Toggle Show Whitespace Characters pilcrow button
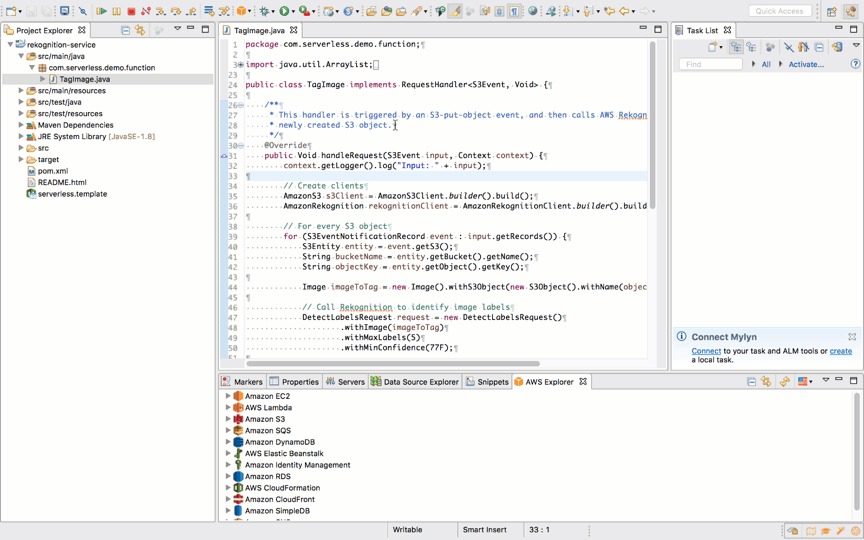 pos(514,11)
